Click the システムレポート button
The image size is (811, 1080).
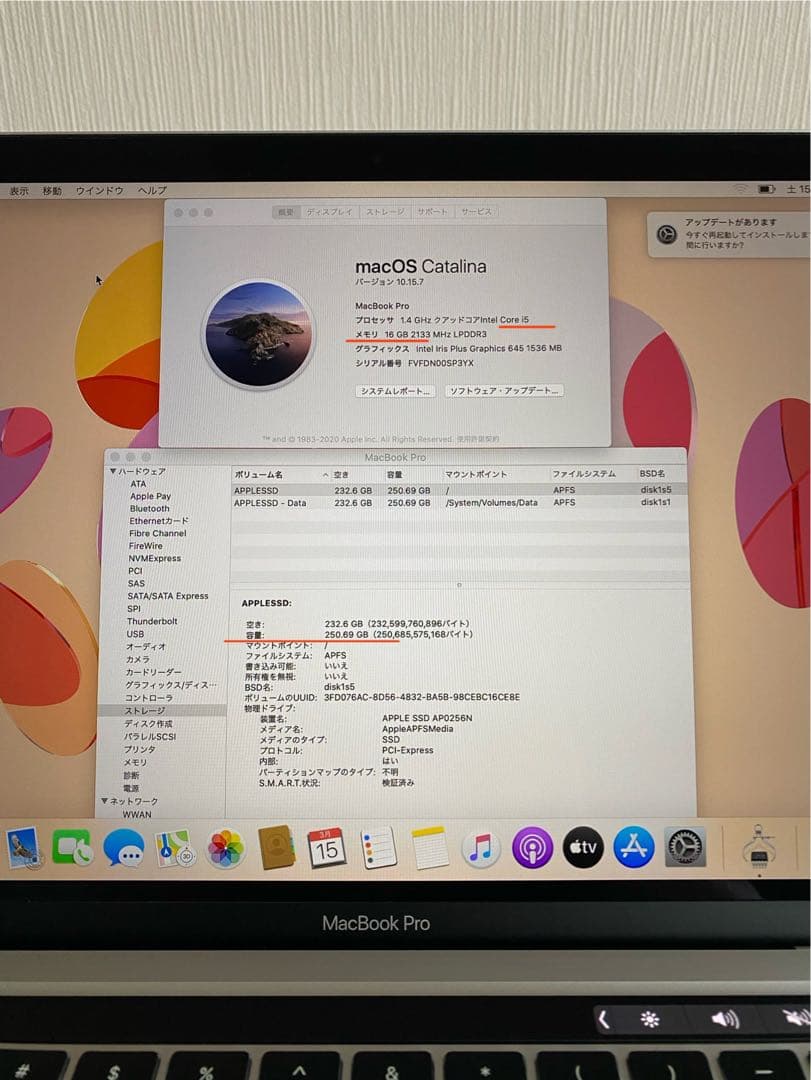(396, 391)
